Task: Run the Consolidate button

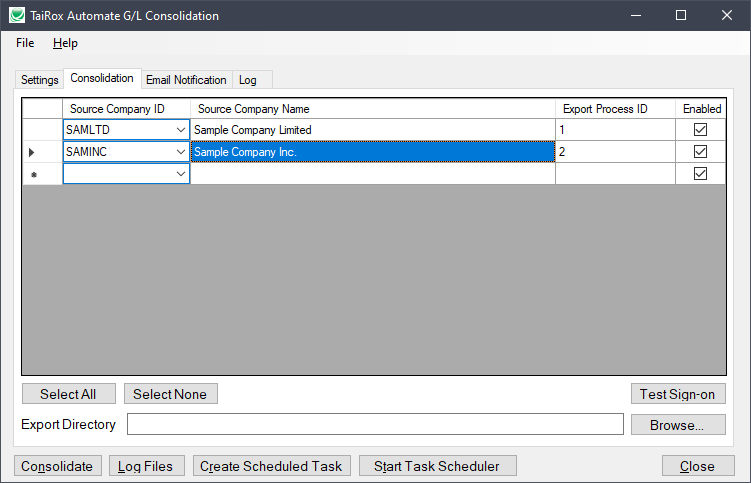Action: click(x=57, y=466)
